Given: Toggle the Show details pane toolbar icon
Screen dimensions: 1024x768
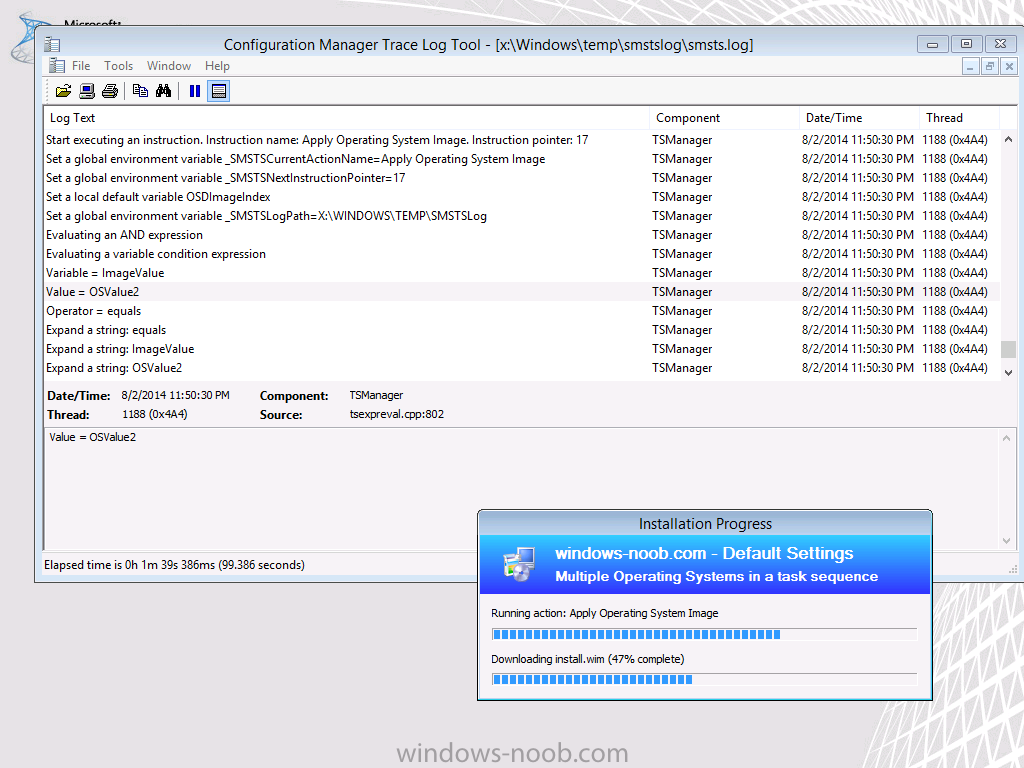Looking at the screenshot, I should [219, 91].
